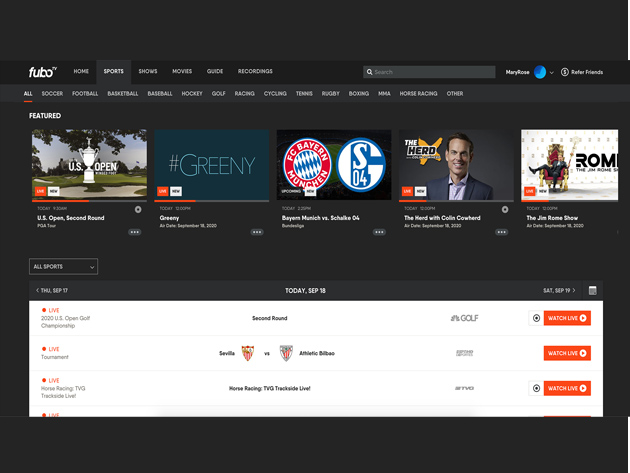Screen dimensions: 630x473
Task: Filter by Boxing category
Action: click(x=358, y=94)
